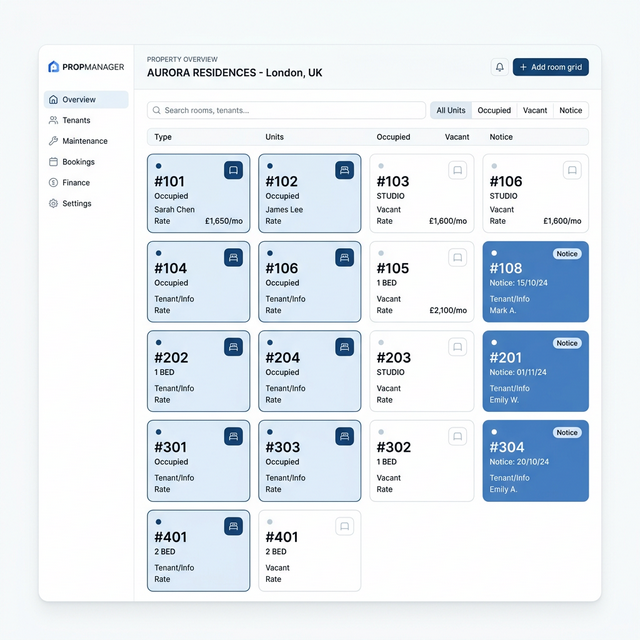Click the bed icon on card #303
Viewport: 640px width, 640px height.
click(344, 436)
